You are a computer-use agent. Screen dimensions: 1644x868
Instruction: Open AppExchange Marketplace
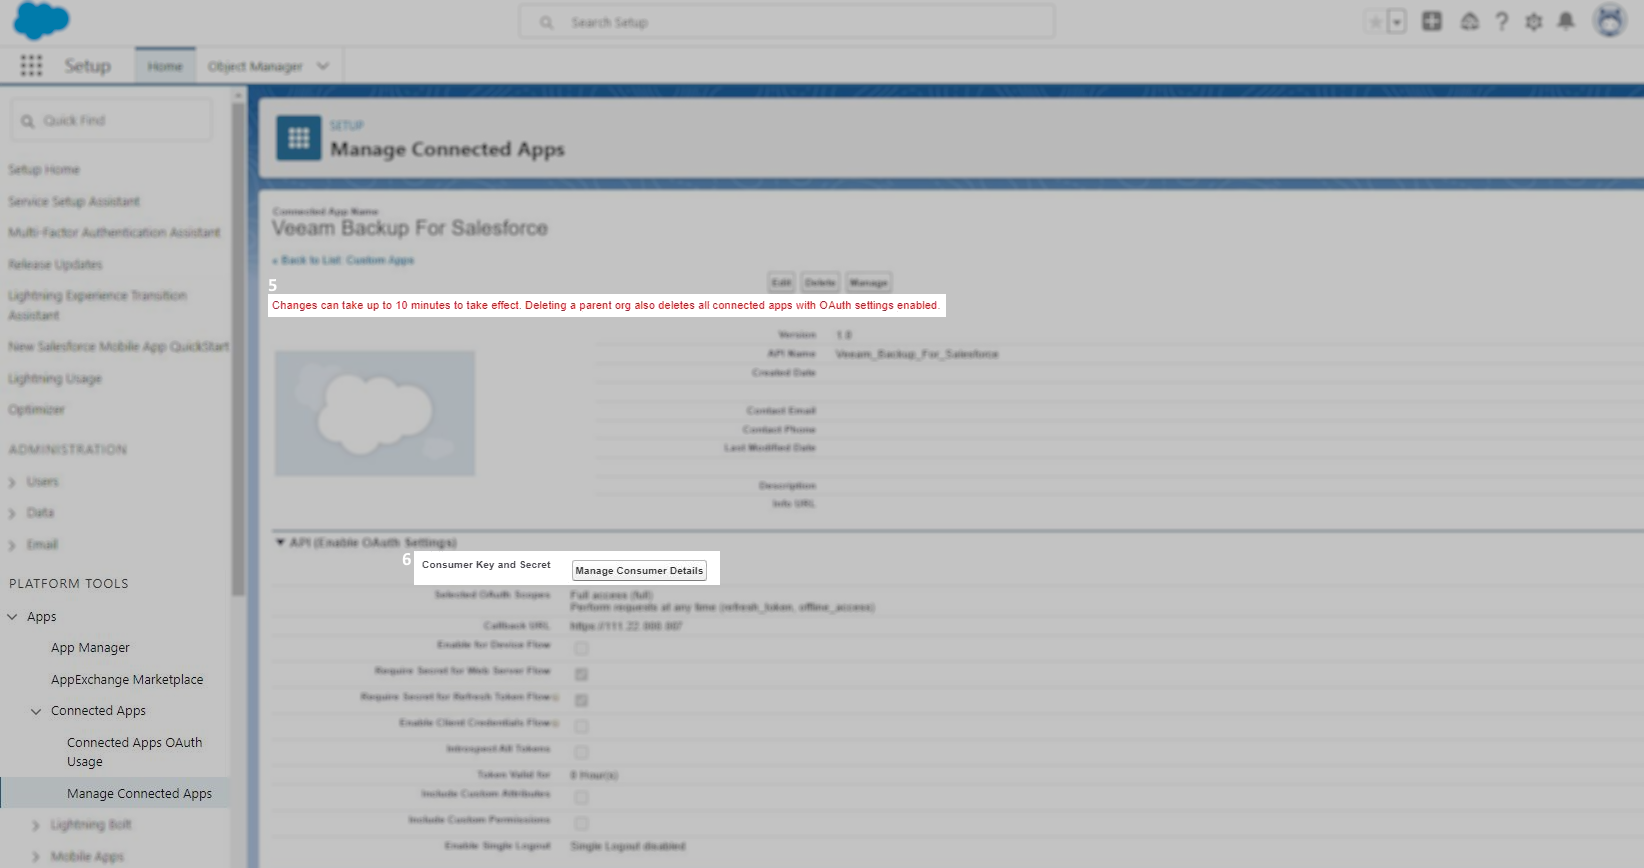tap(127, 680)
